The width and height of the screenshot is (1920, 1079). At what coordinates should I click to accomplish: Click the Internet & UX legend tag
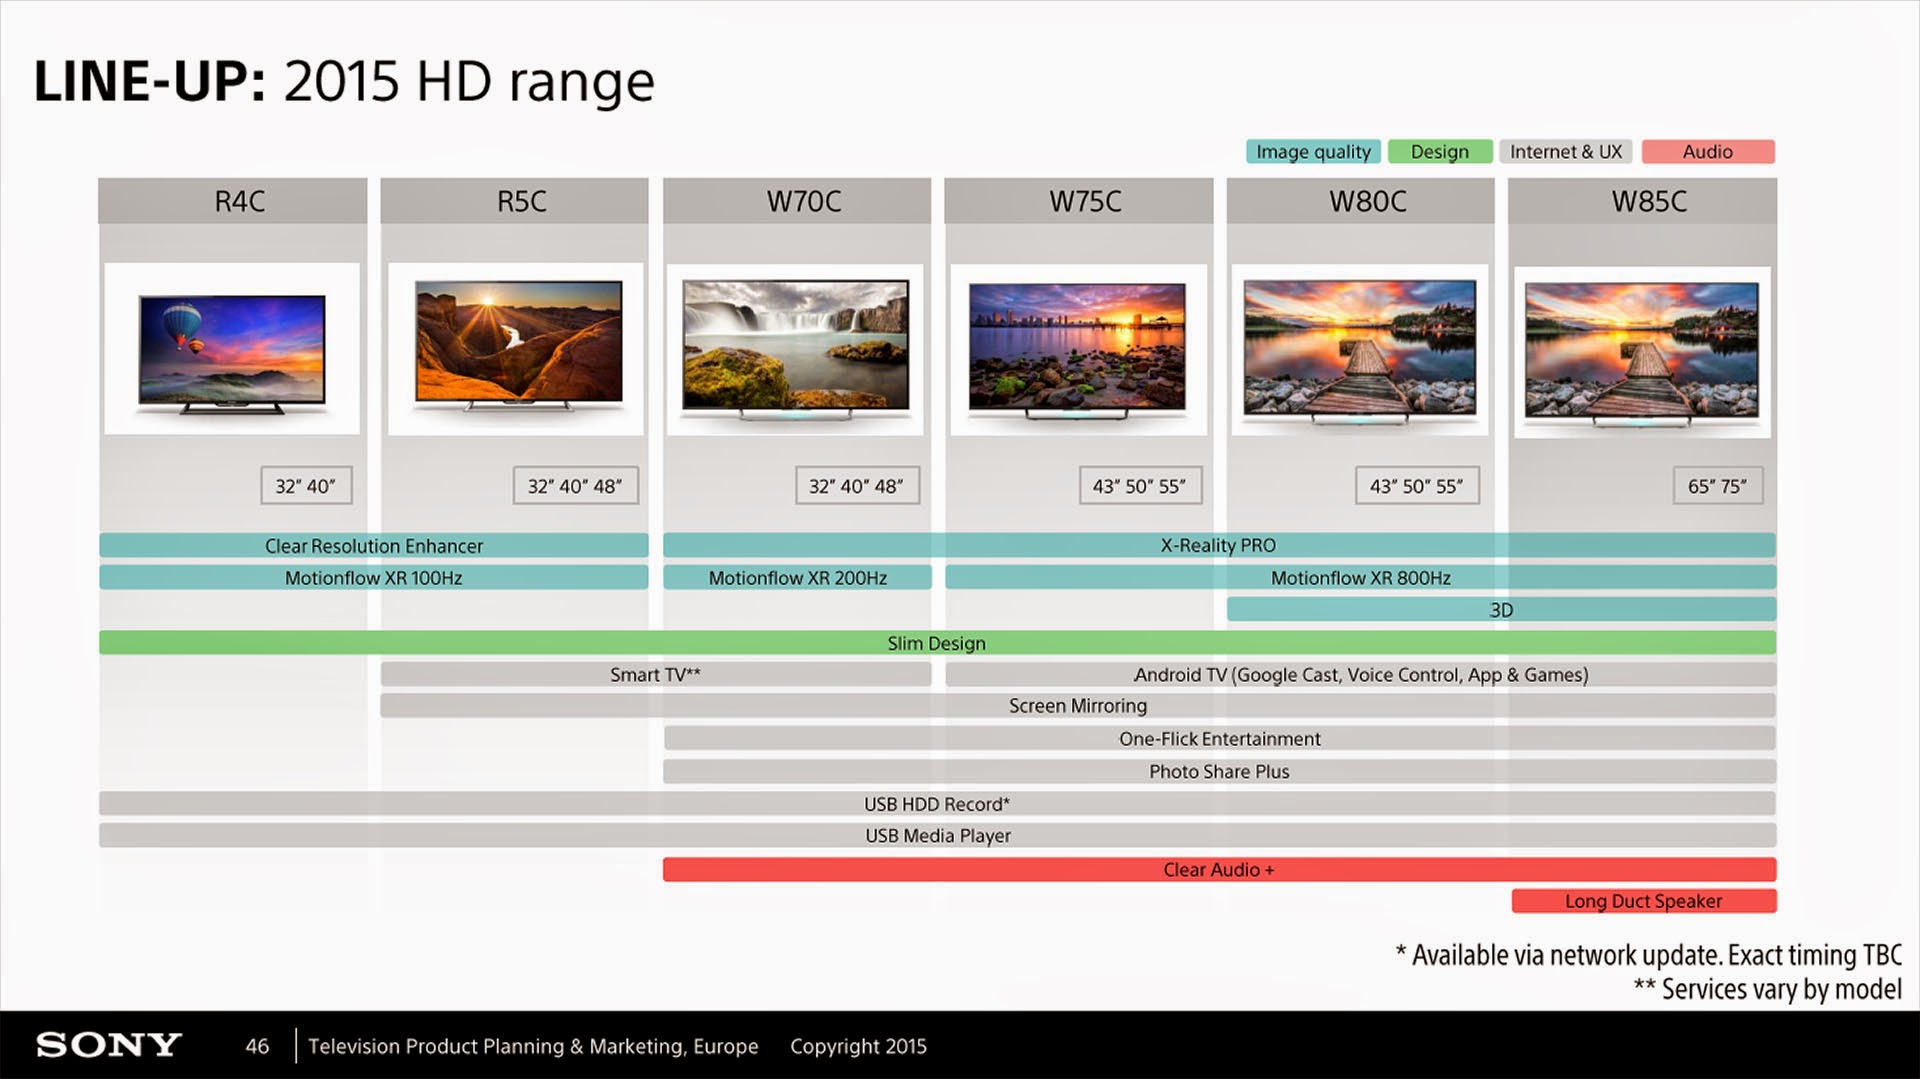(1565, 152)
